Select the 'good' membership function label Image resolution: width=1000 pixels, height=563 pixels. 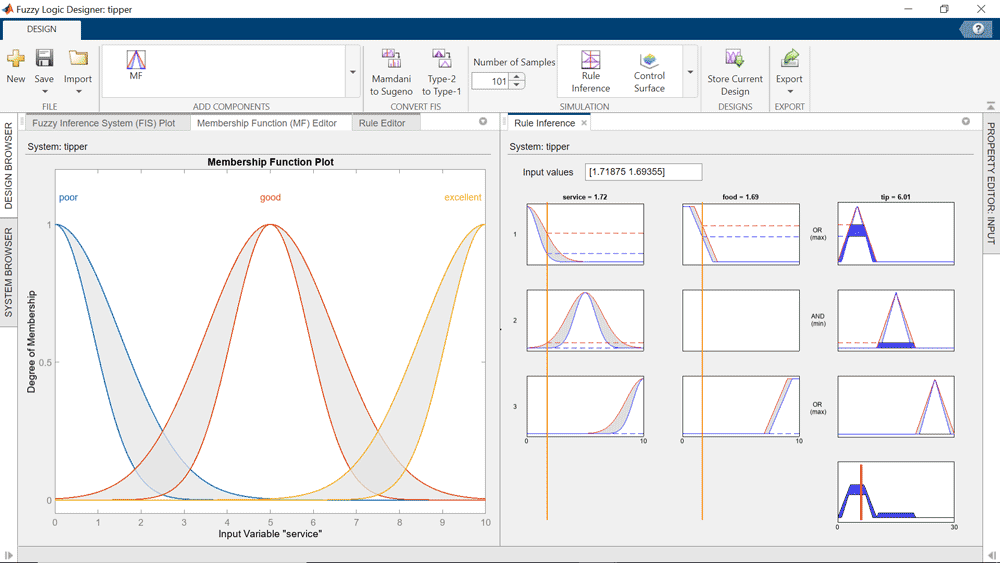click(270, 197)
